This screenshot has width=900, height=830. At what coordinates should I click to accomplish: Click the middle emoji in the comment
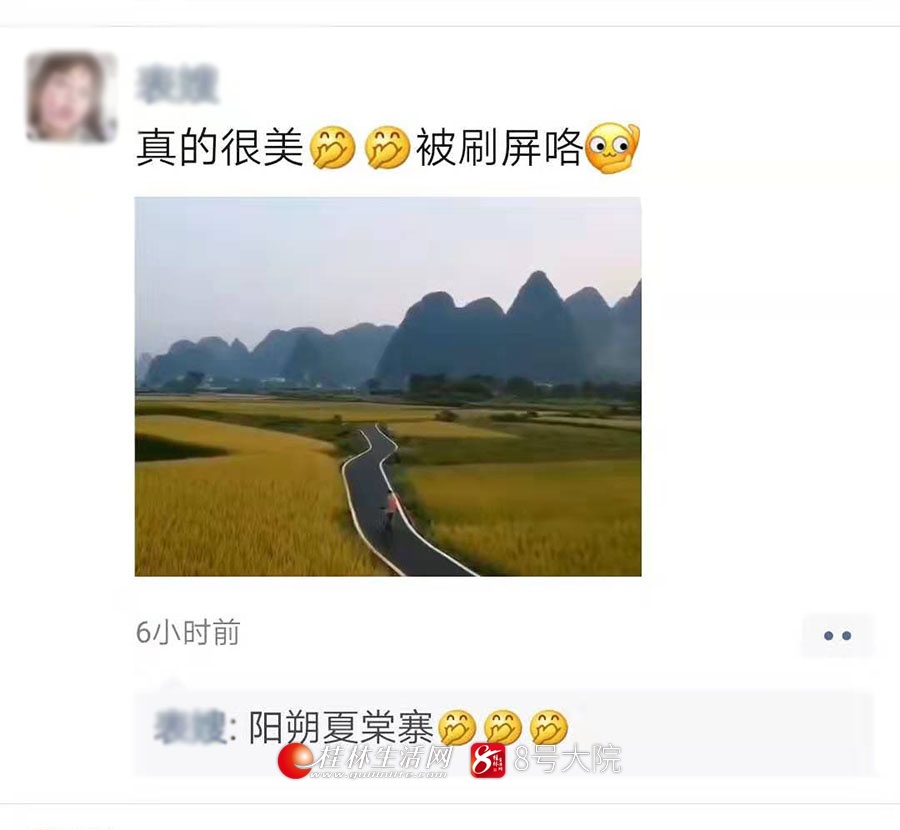pyautogui.click(x=503, y=728)
